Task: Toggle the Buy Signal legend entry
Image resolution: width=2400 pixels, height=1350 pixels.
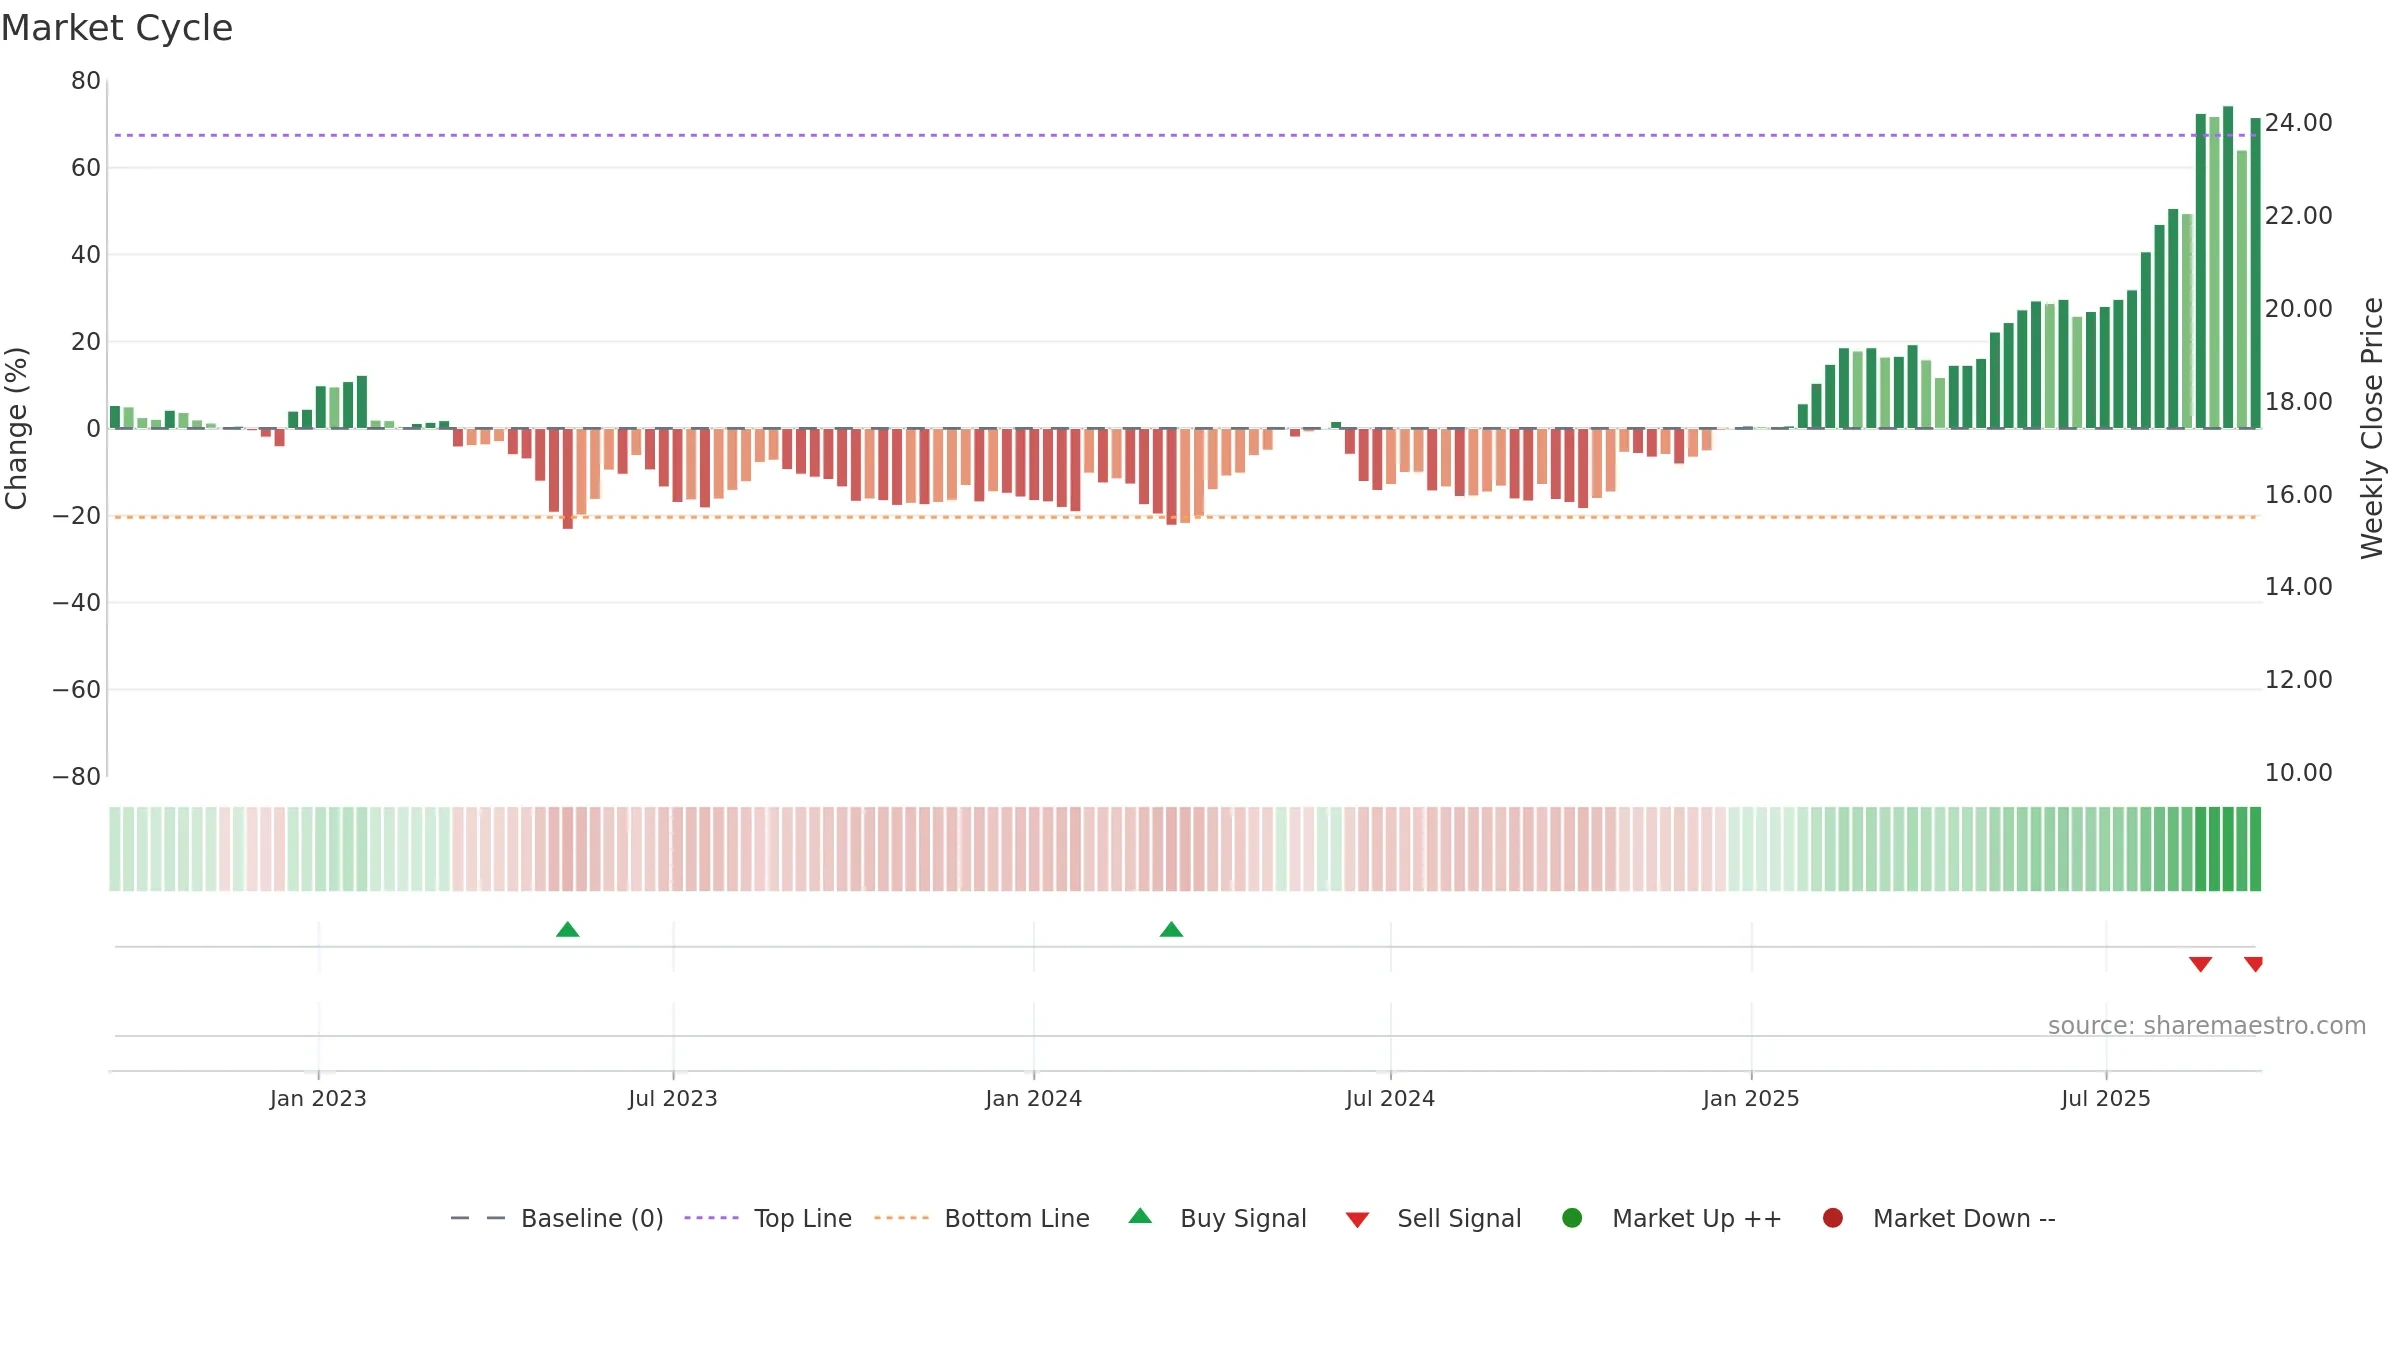Action: click(x=1217, y=1218)
